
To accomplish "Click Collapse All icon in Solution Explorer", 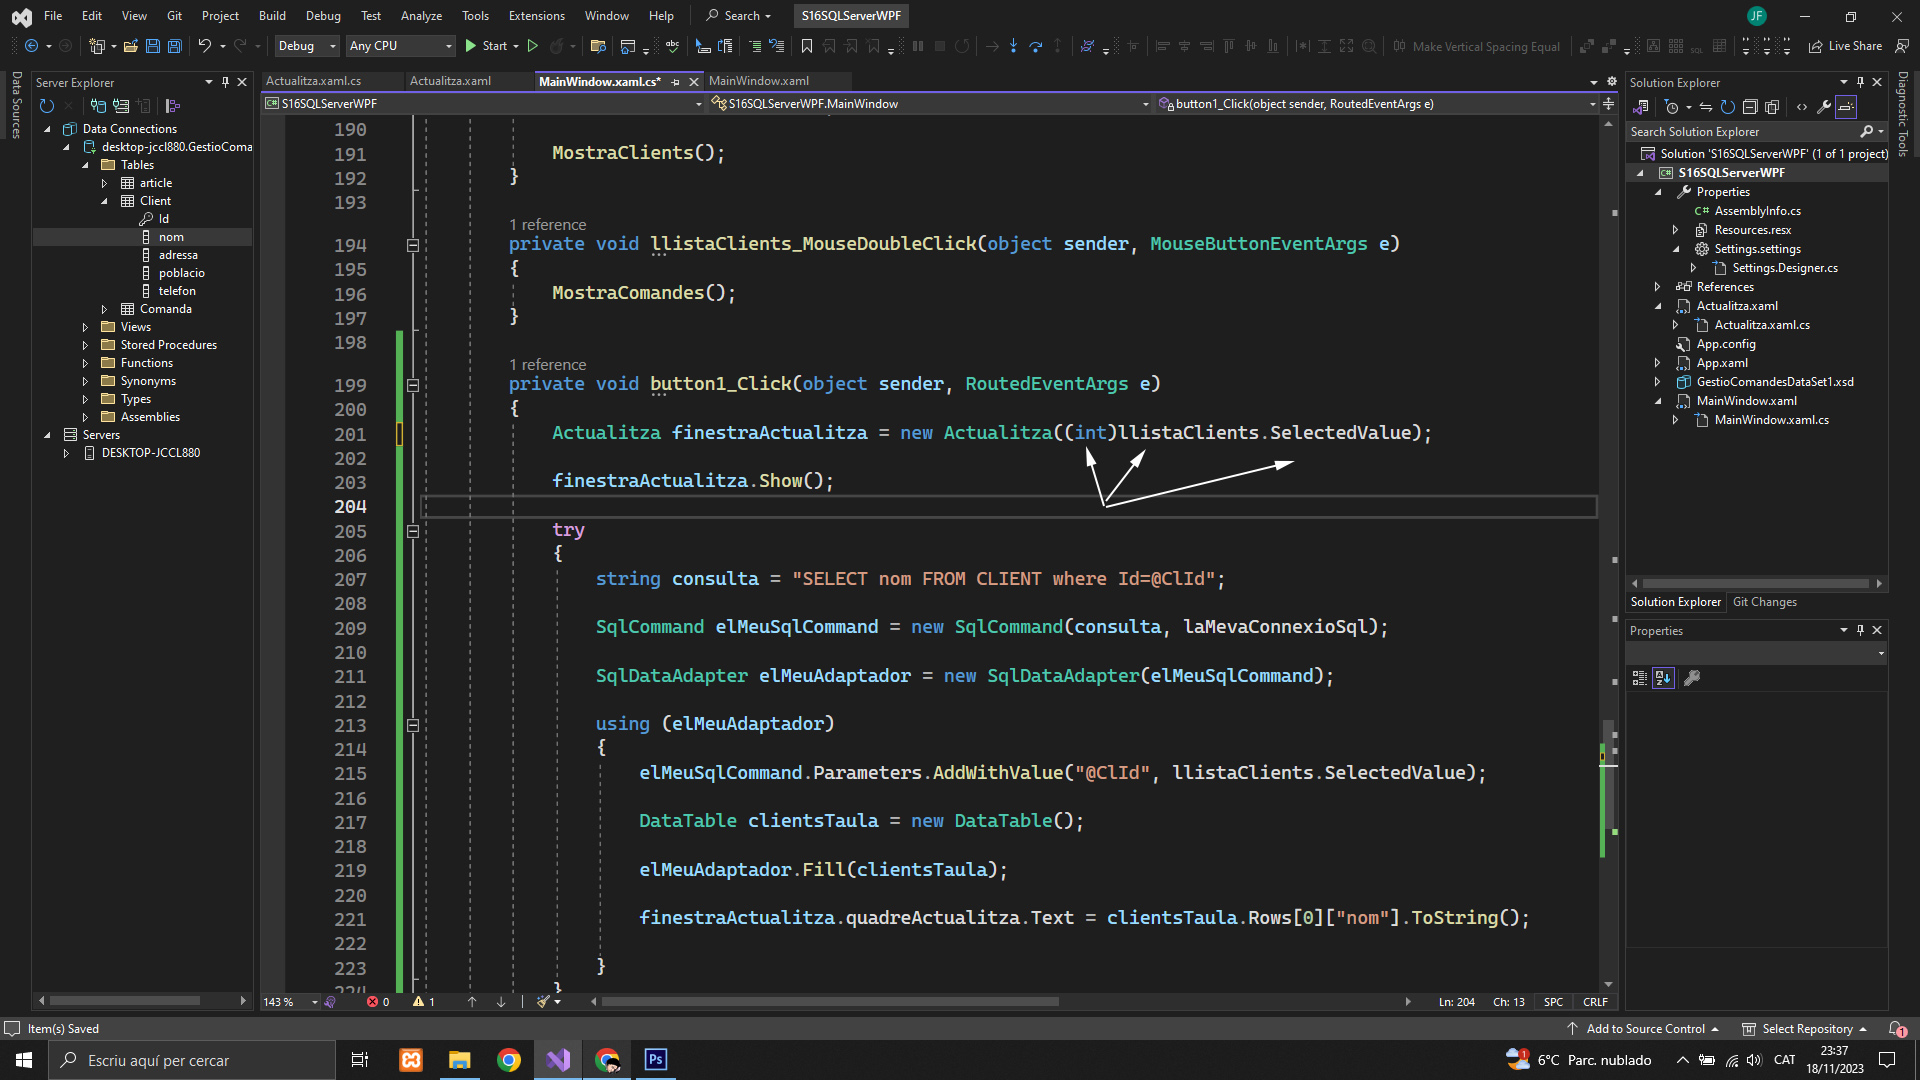I will 1750,107.
